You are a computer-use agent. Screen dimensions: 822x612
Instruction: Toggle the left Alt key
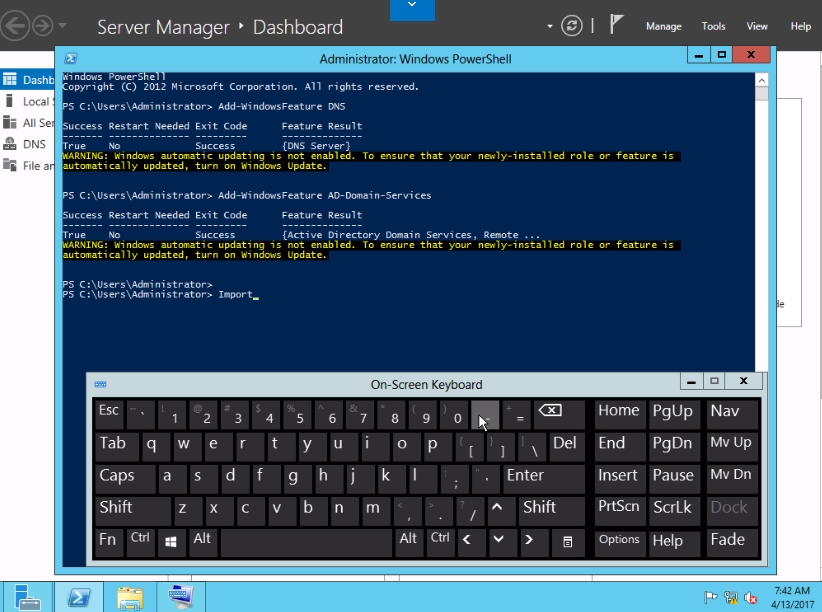(x=202, y=542)
